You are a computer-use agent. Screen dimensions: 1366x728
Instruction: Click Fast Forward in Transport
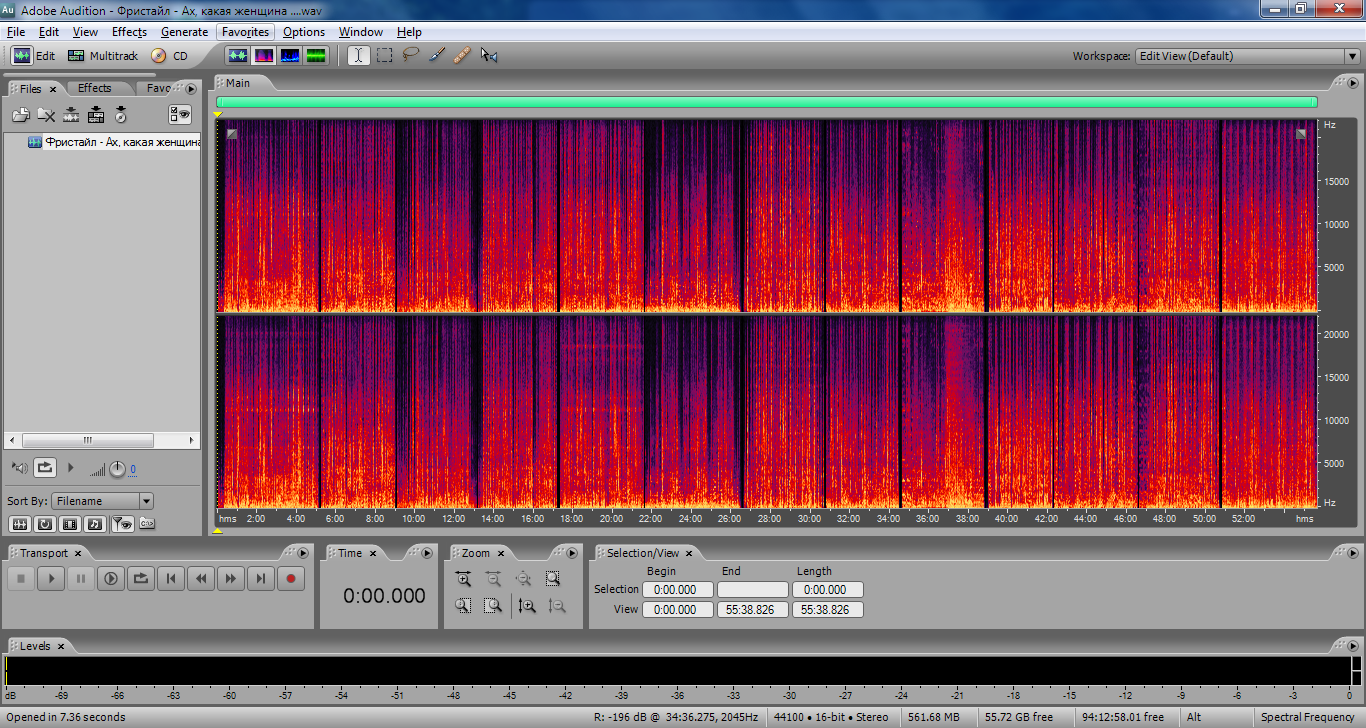tap(231, 578)
